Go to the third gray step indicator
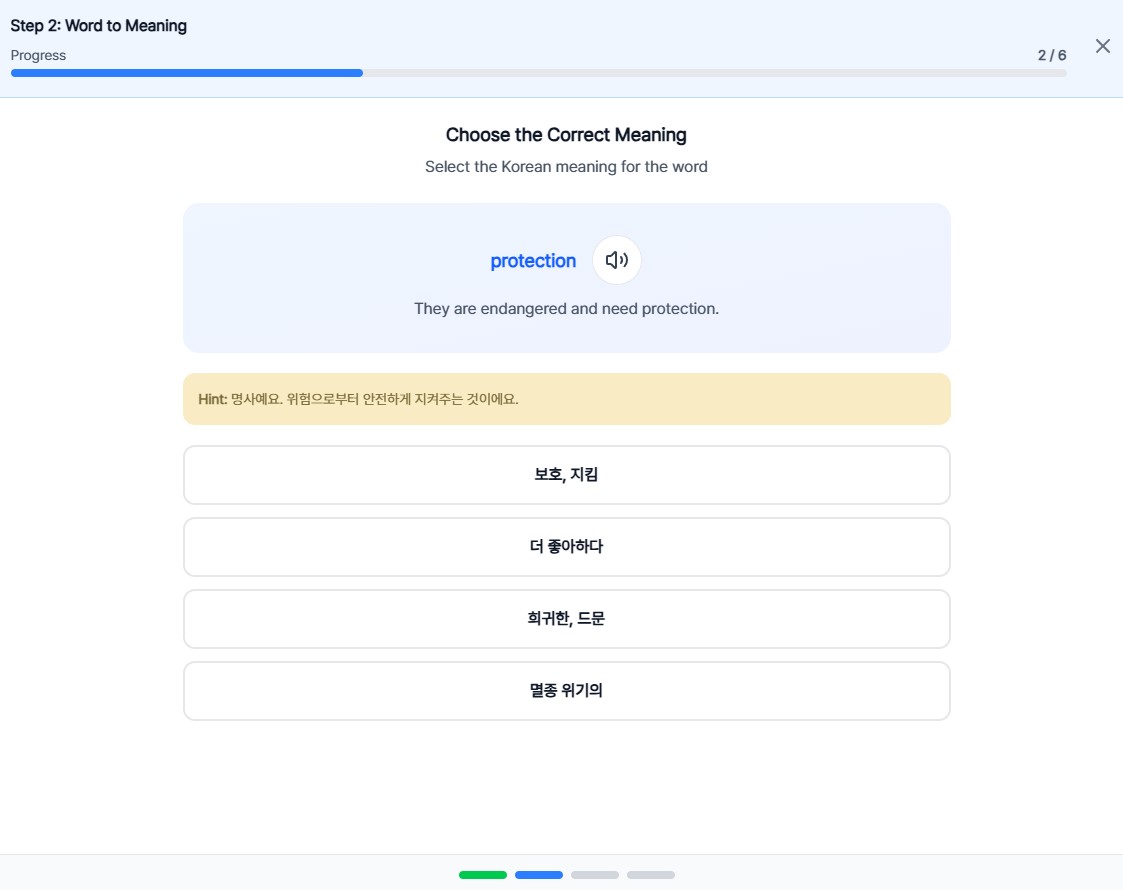The width and height of the screenshot is (1123, 890). click(595, 875)
